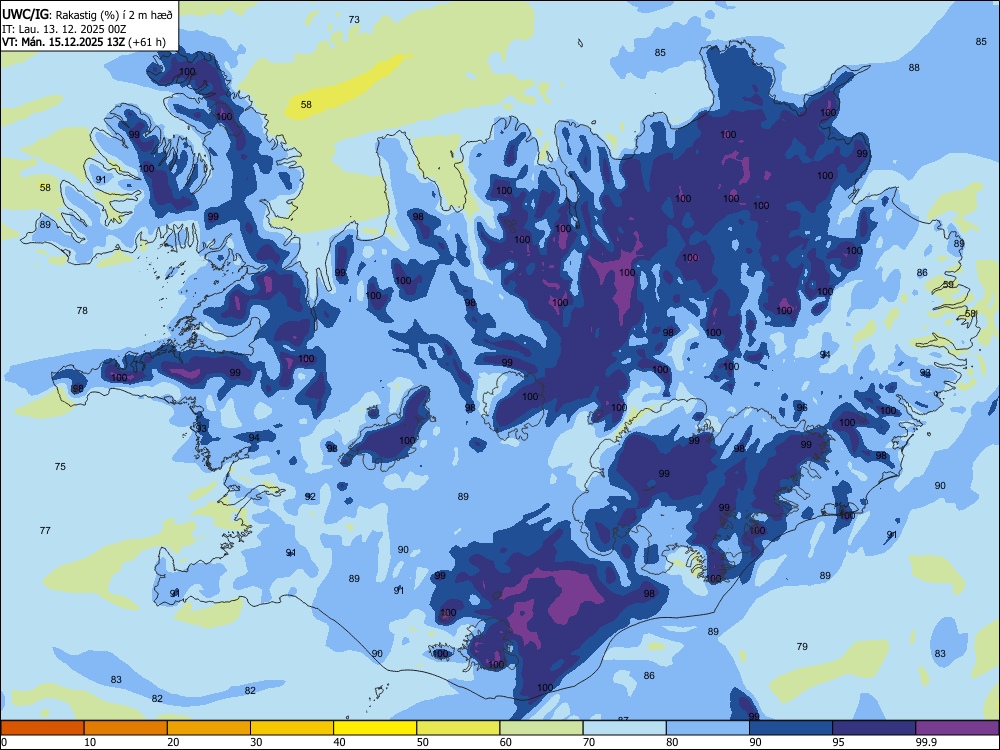The width and height of the screenshot is (1000, 750).
Task: Click the pale blue 70–80 legend swatch
Action: (x=625, y=728)
